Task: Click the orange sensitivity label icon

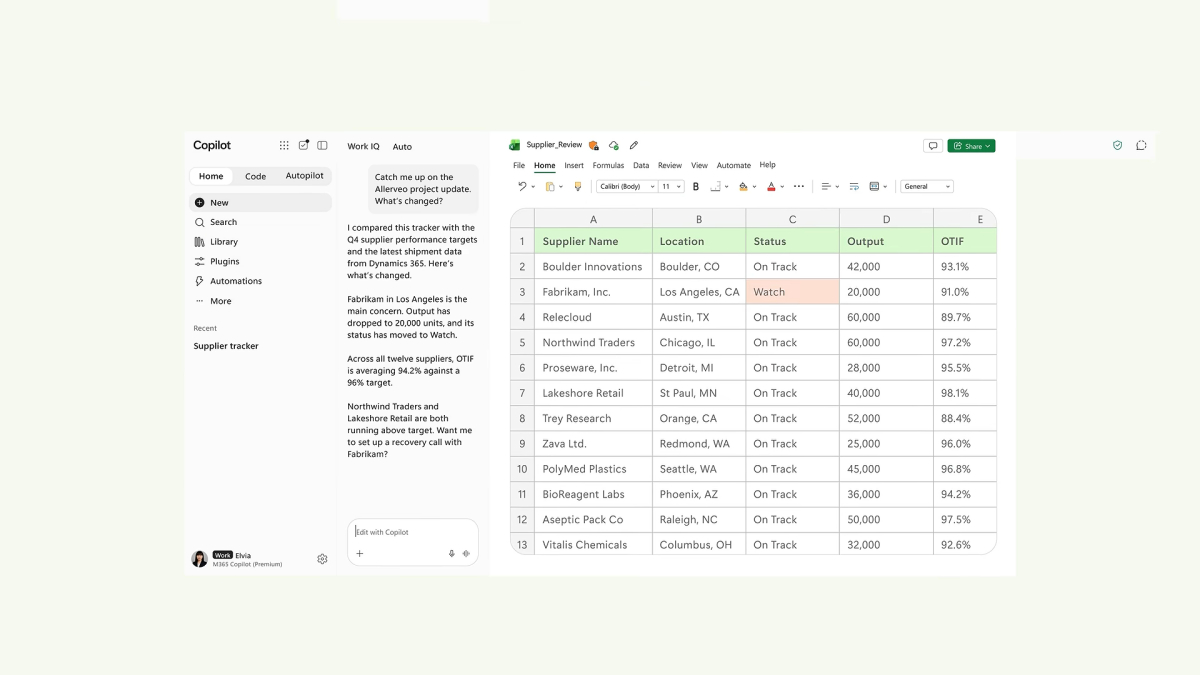Action: [594, 145]
